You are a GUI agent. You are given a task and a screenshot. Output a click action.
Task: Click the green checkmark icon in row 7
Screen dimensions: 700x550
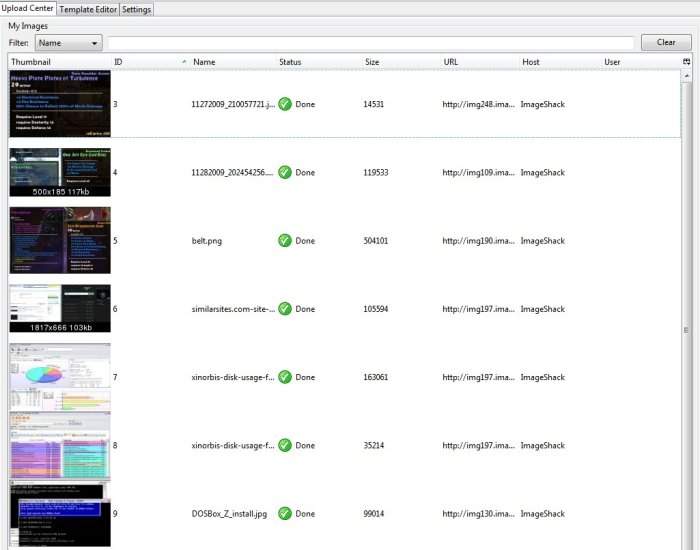coord(285,377)
